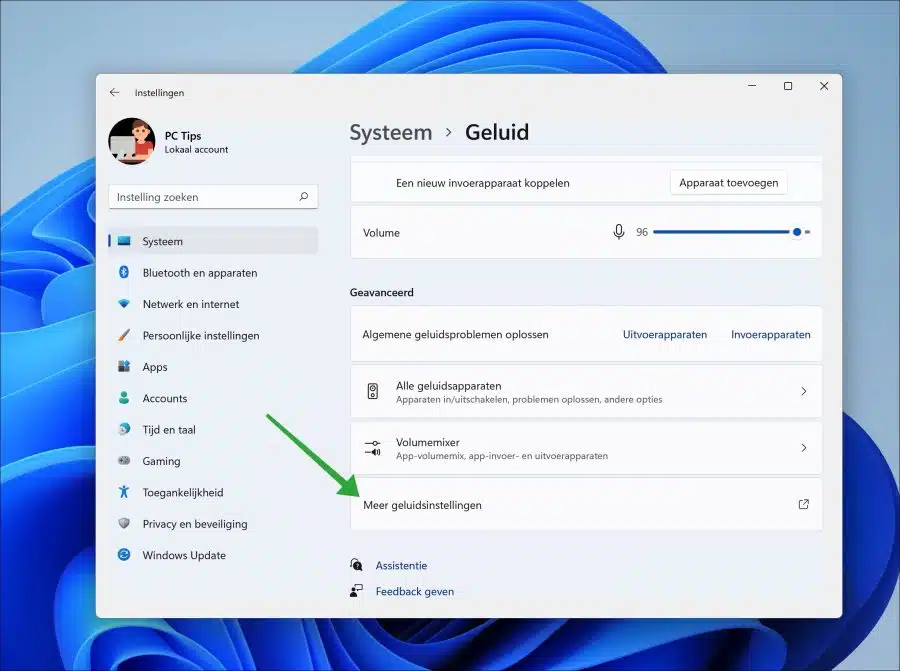Viewport: 900px width, 671px height.
Task: Open the Assistentie help link
Action: (x=401, y=565)
